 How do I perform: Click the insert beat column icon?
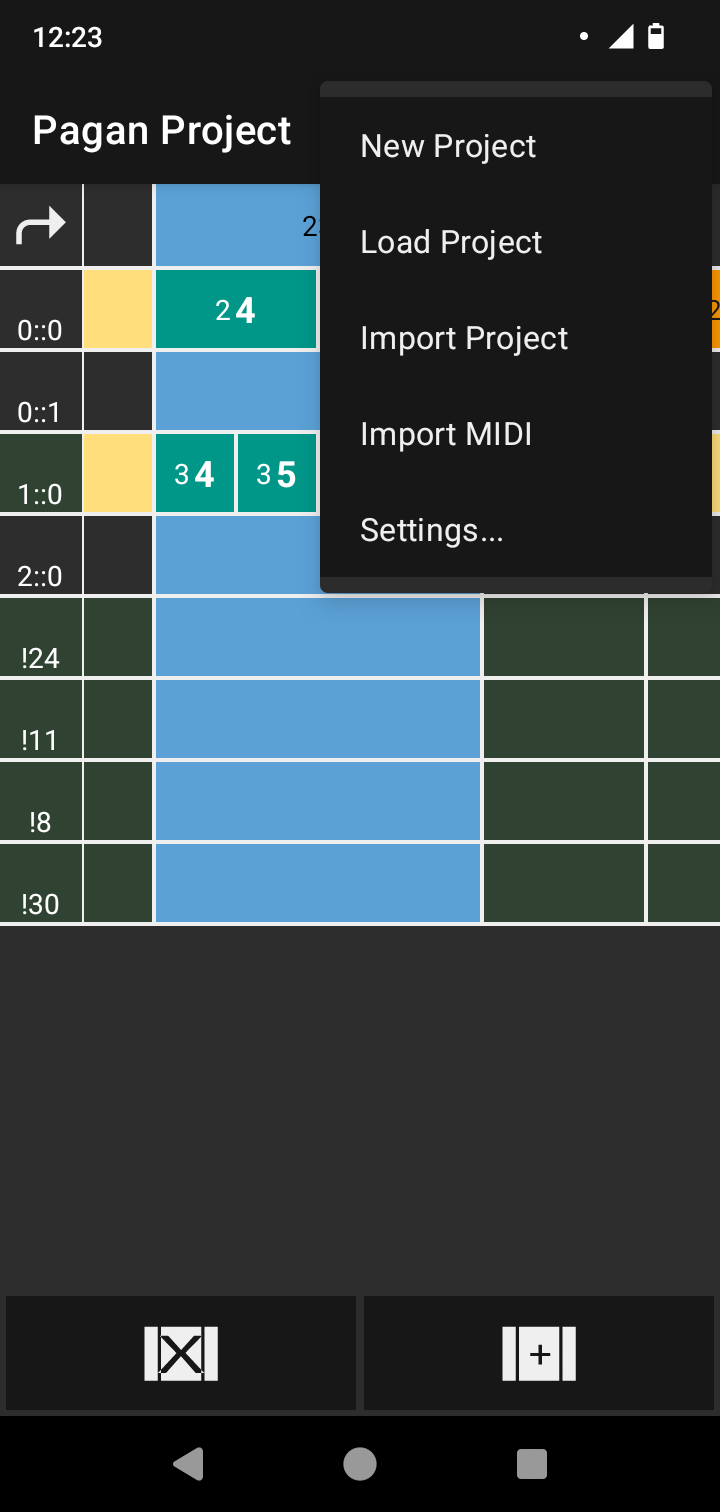540,1353
